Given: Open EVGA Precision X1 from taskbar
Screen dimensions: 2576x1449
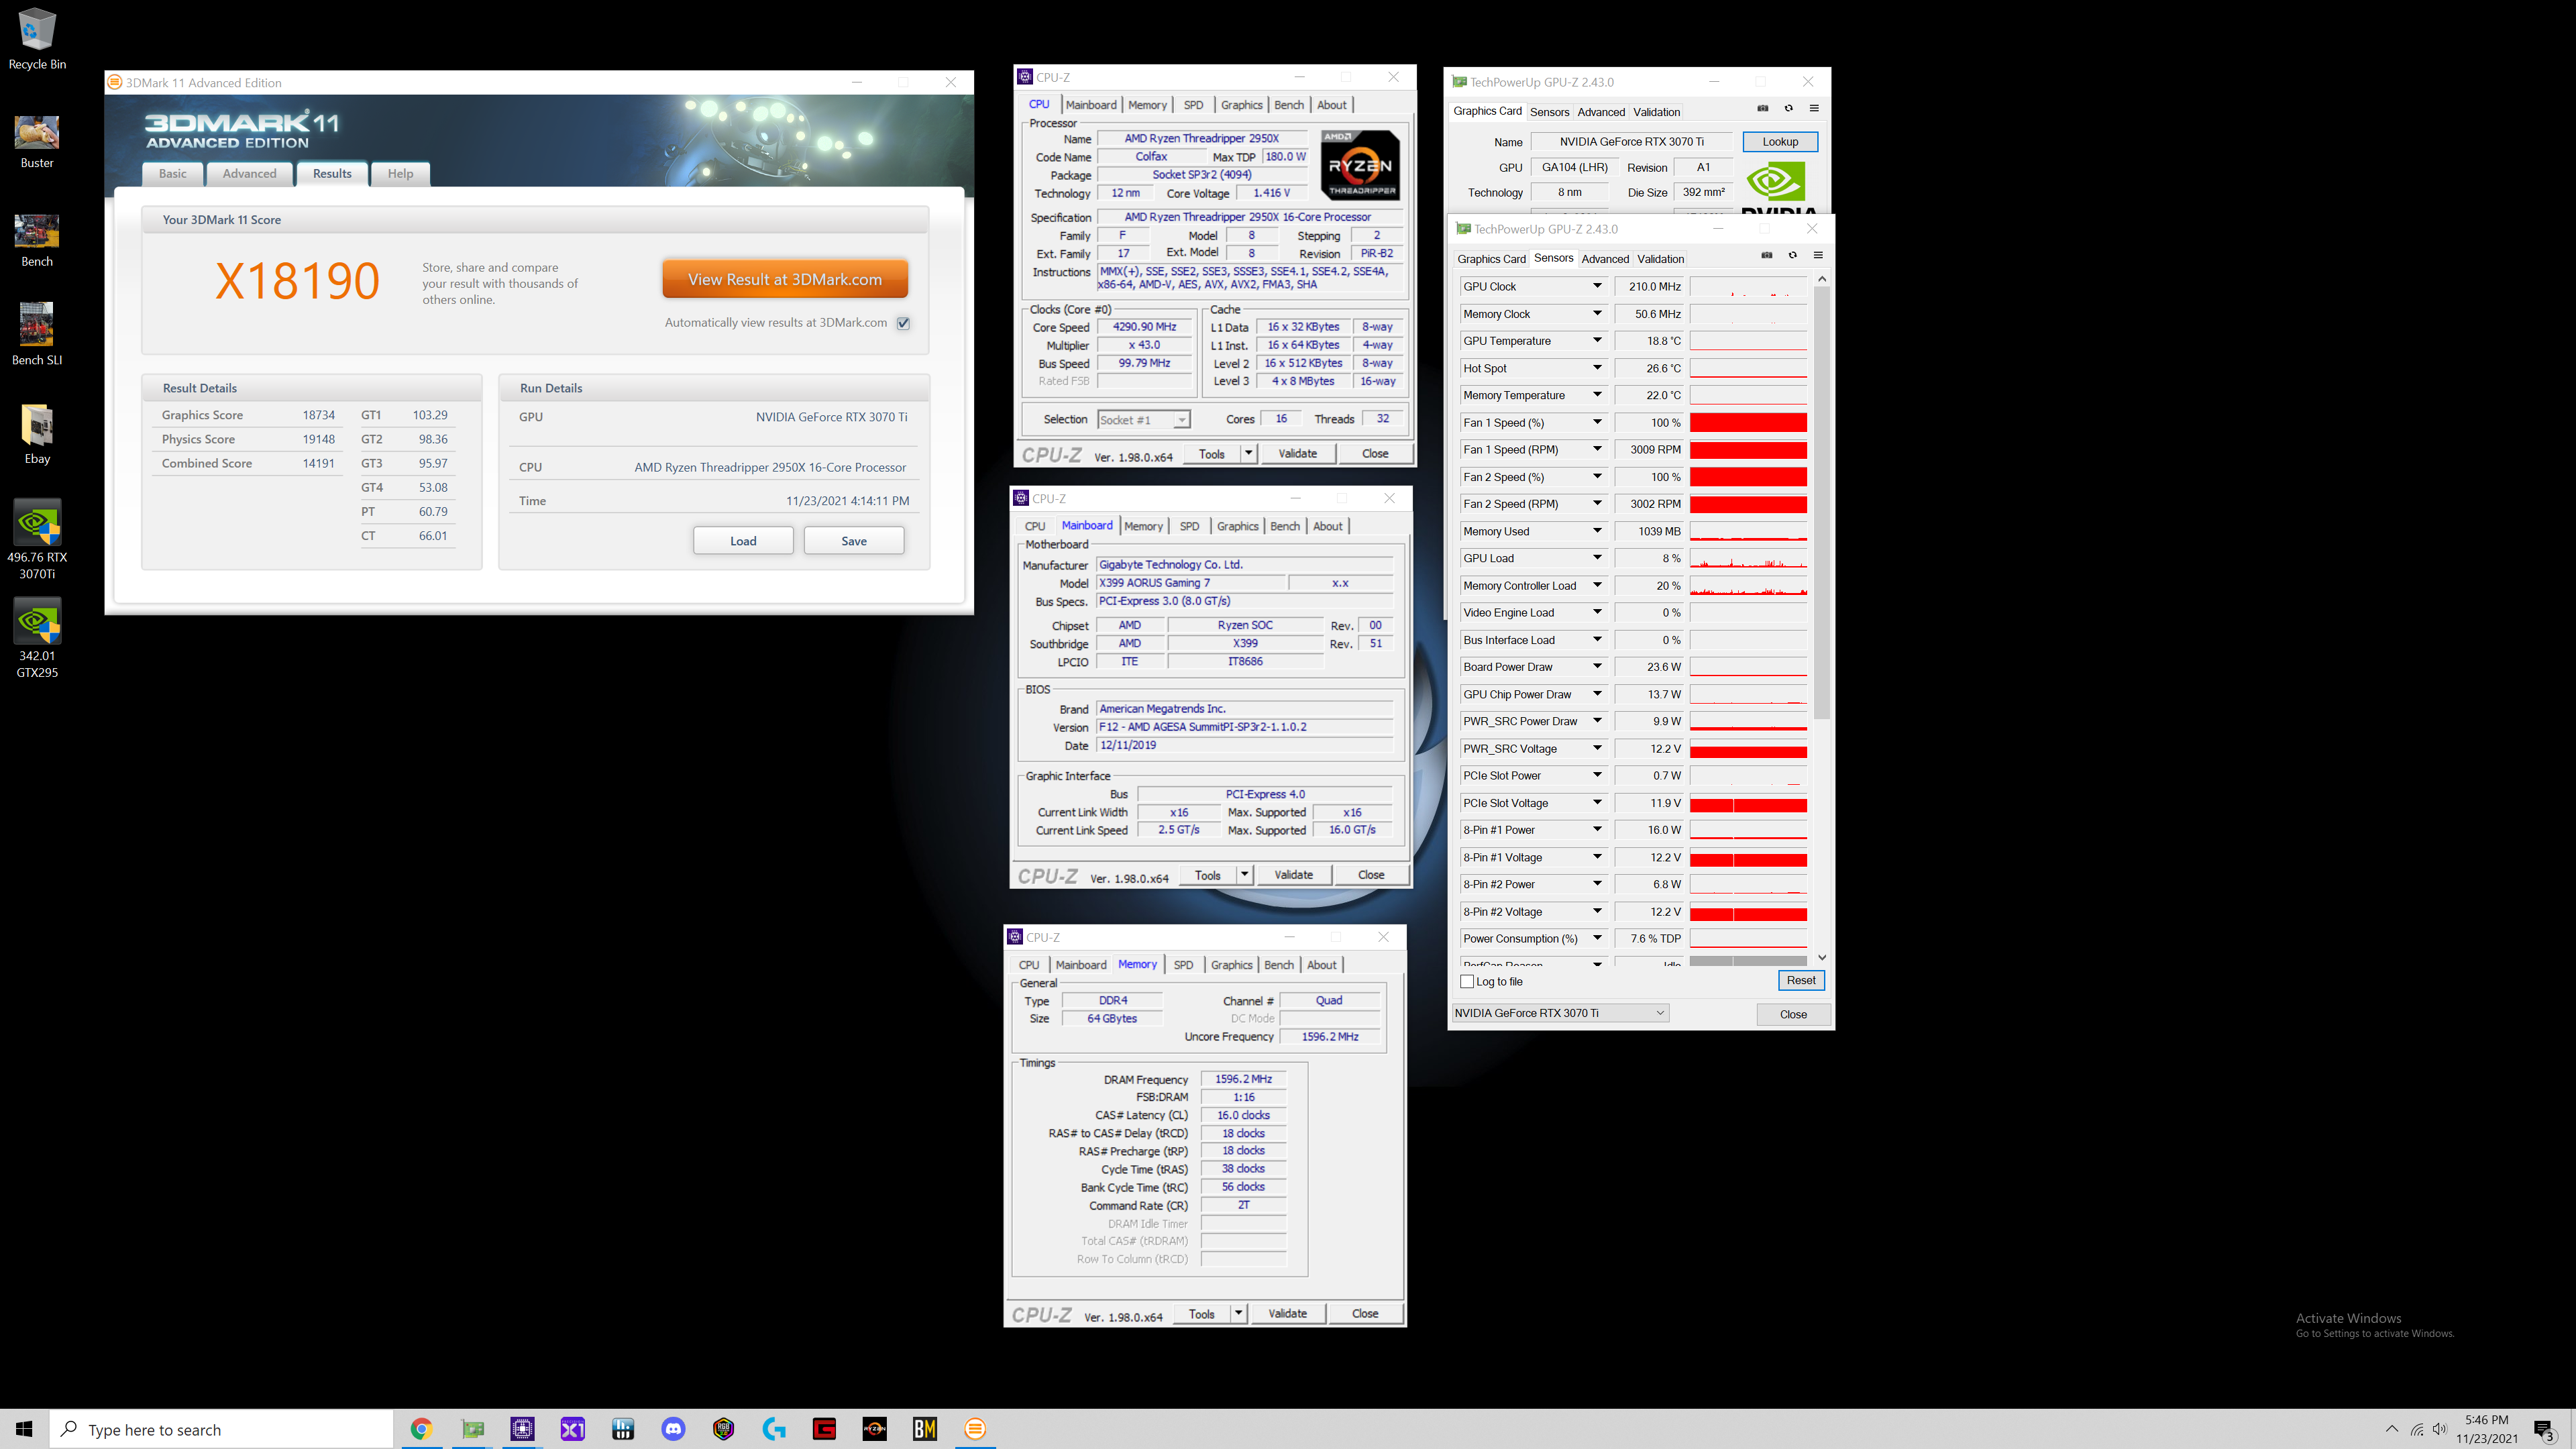Looking at the screenshot, I should click(572, 1429).
